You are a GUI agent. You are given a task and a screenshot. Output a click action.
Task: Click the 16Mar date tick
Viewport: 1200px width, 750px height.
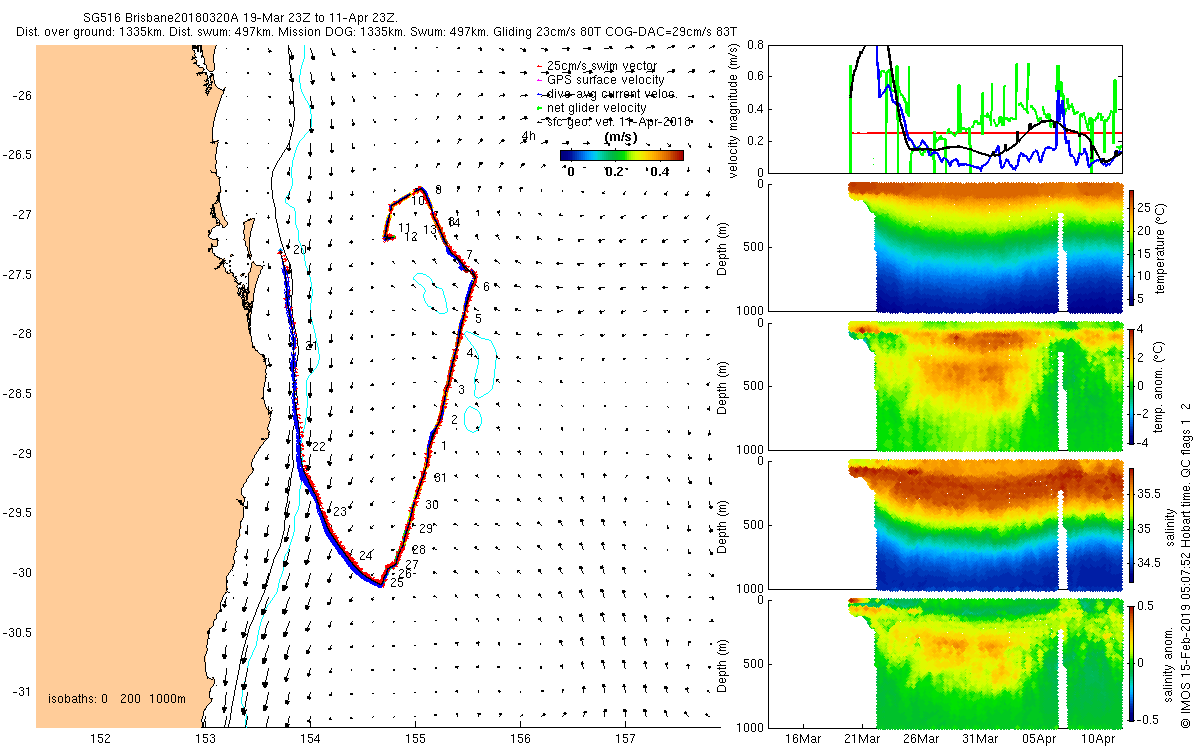[x=802, y=738]
